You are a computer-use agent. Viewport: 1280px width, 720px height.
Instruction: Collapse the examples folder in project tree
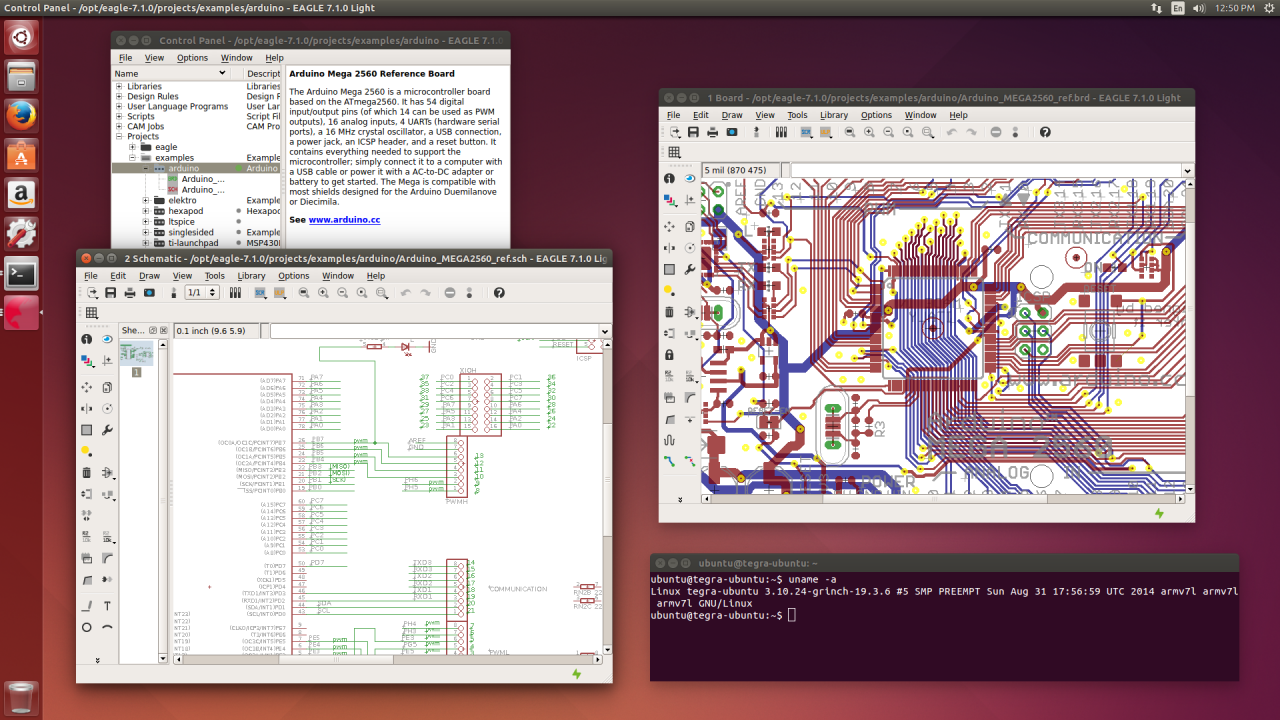point(132,158)
